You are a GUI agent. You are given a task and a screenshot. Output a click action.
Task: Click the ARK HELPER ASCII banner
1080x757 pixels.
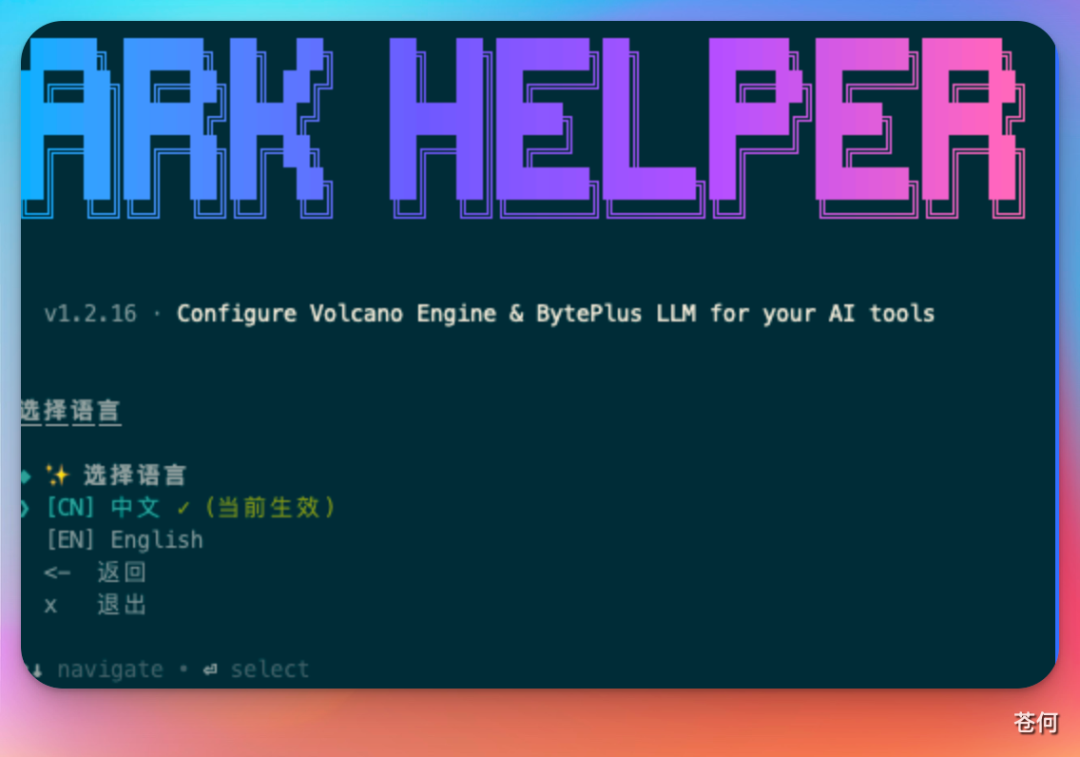tap(523, 127)
